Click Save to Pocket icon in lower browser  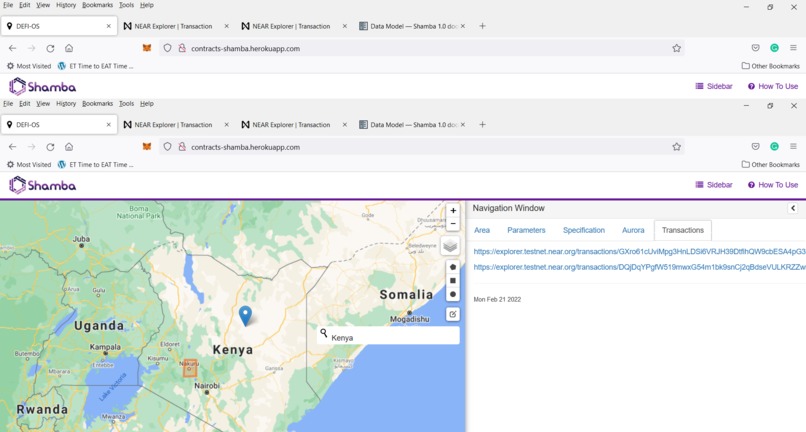click(x=755, y=147)
